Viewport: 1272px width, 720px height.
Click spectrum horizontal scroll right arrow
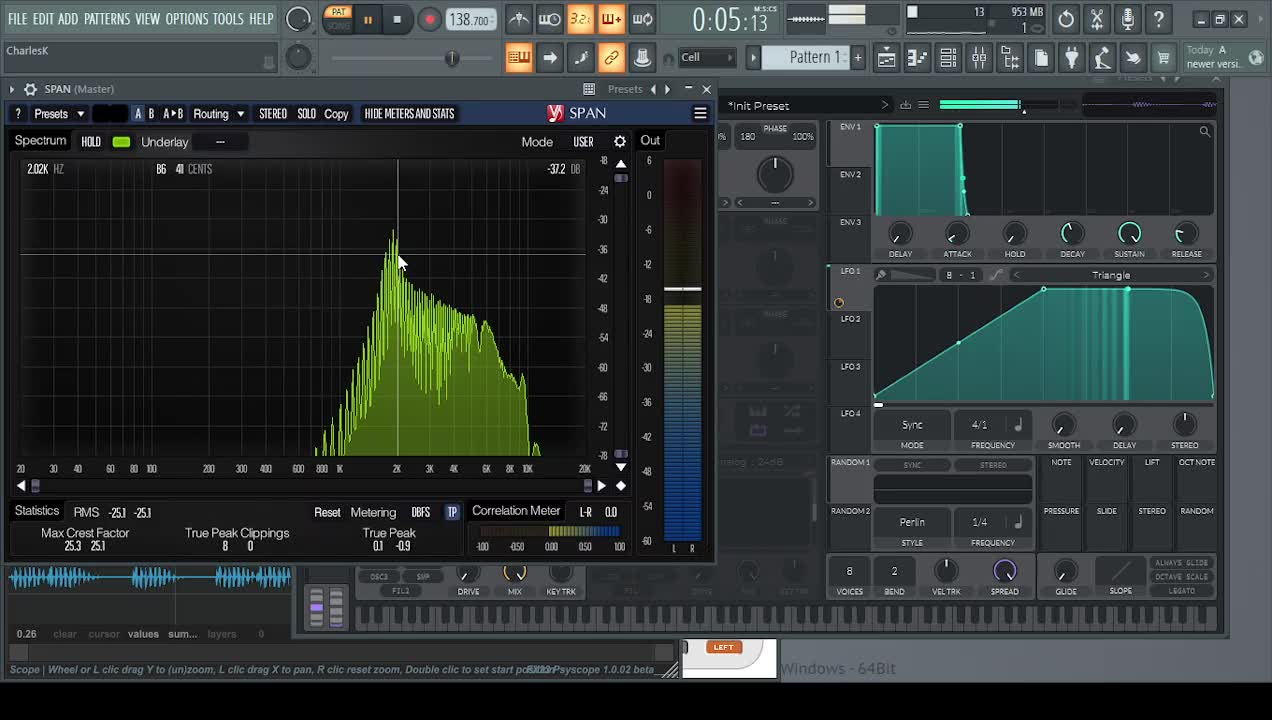(x=601, y=486)
